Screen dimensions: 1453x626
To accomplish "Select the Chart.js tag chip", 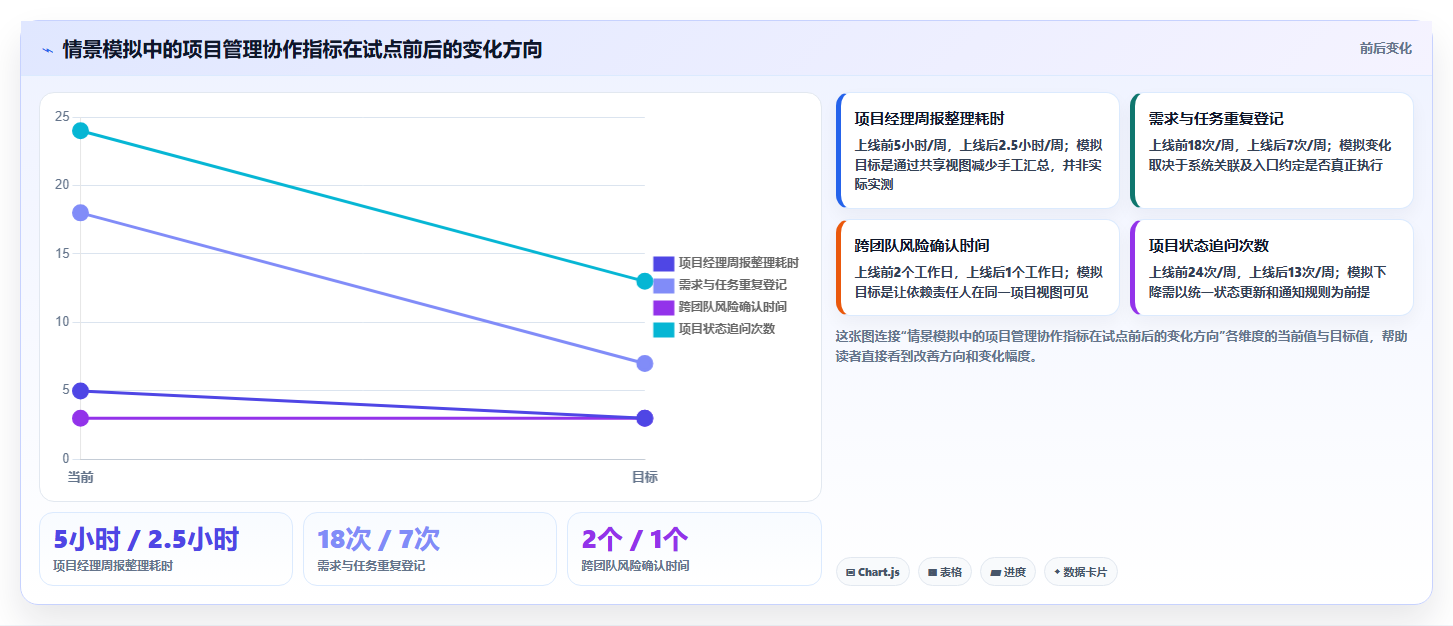I will coord(872,572).
